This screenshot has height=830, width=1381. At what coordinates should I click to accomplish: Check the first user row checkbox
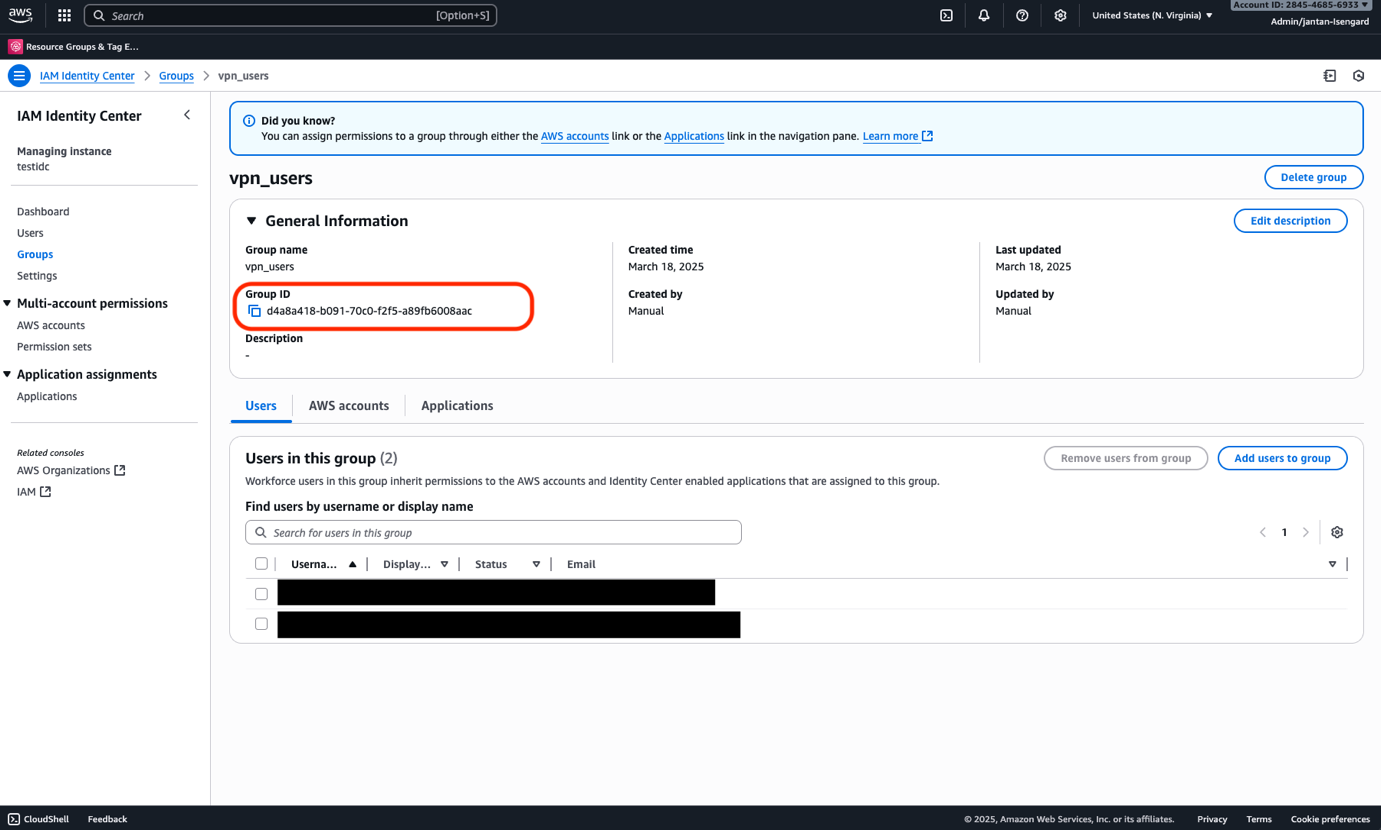261,594
